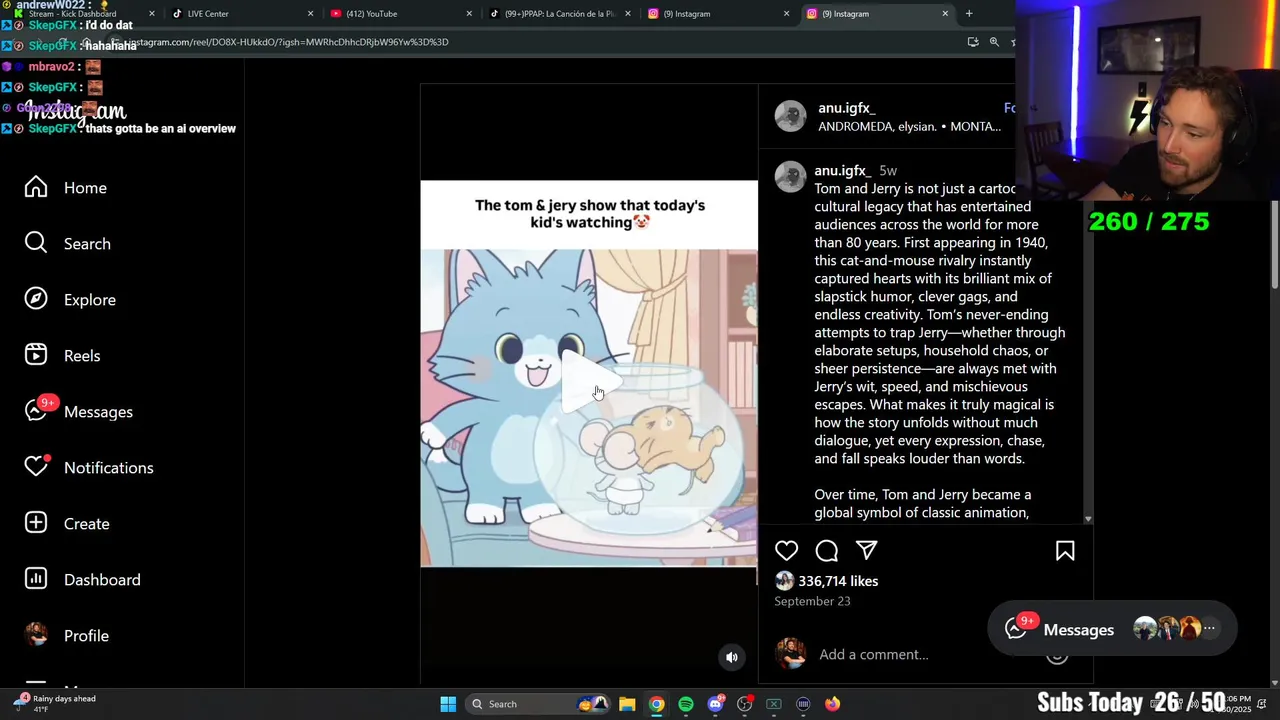Open the green Xbox Game Bar taskbar icon
Image resolution: width=1280 pixels, height=720 pixels.
[774, 704]
